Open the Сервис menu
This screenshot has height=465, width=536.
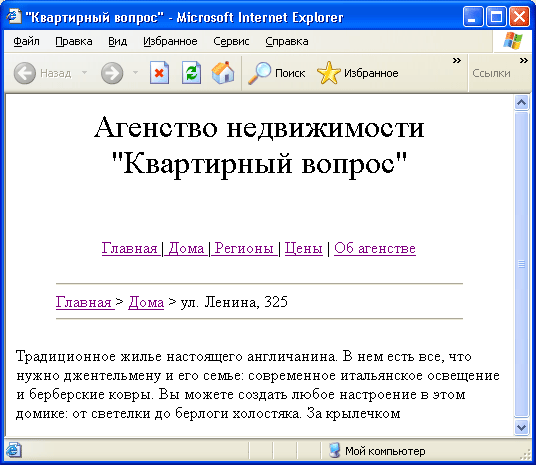[231, 41]
